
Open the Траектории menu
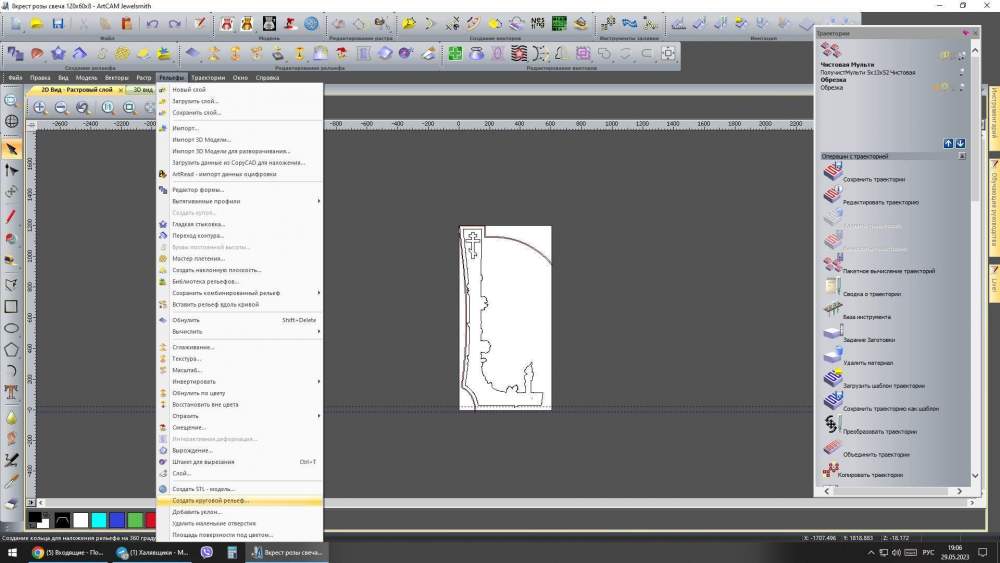coord(208,77)
